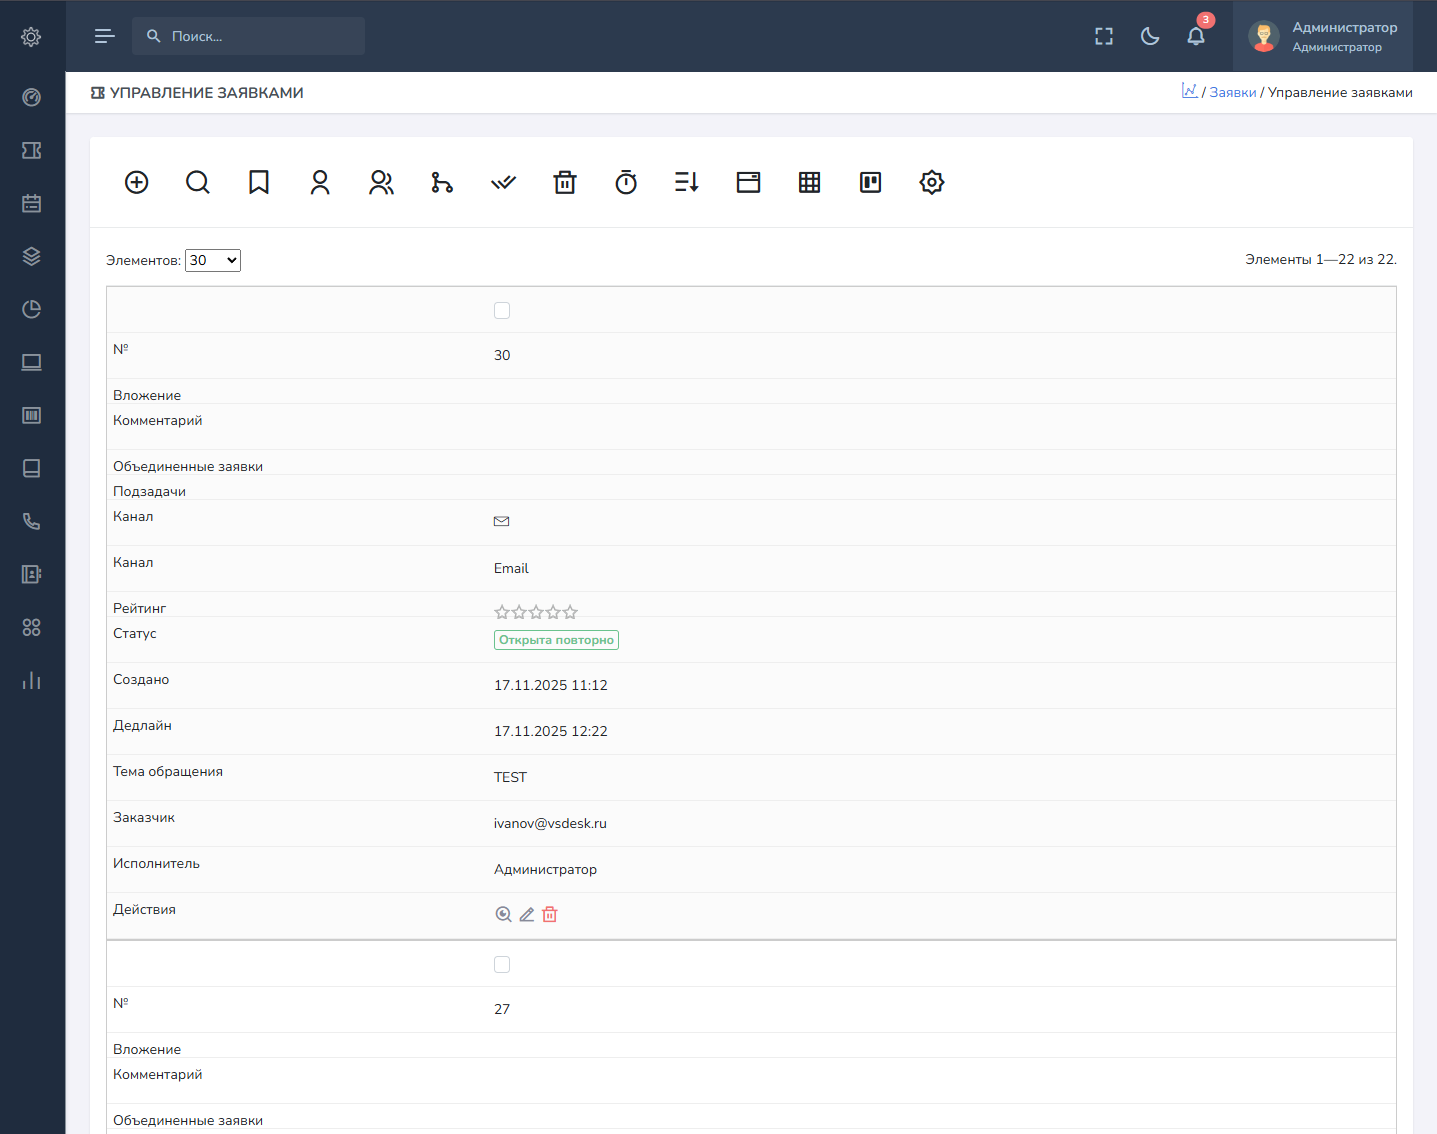Open the ticket search magnifier icon
This screenshot has width=1437, height=1134.
pos(198,182)
